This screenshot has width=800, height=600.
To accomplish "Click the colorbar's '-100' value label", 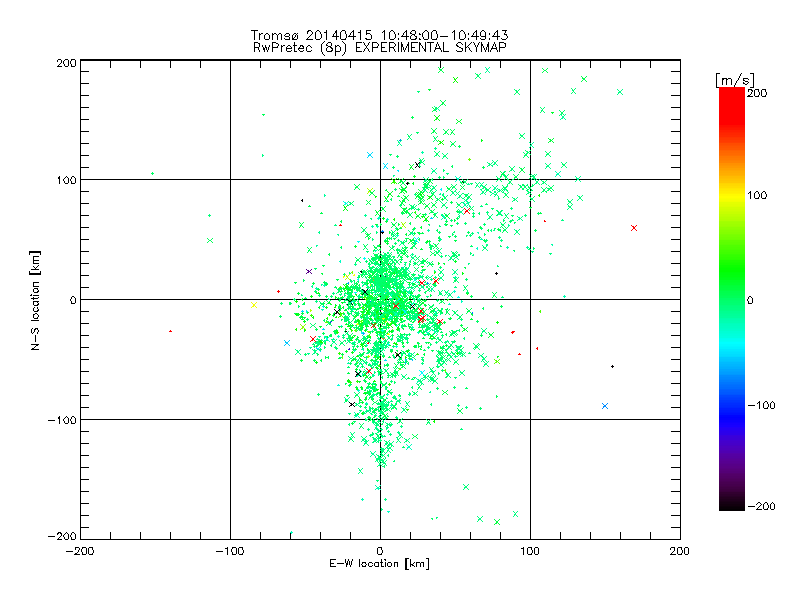I will click(761, 405).
